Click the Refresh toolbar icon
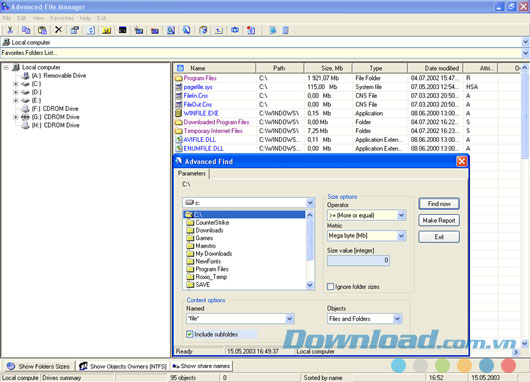Viewport: 530px width, 382px height. [x=91, y=30]
